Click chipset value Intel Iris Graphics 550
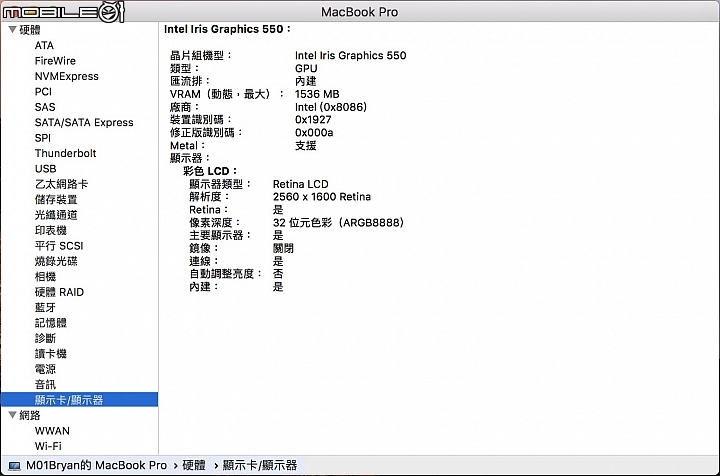The image size is (720, 476). [350, 56]
